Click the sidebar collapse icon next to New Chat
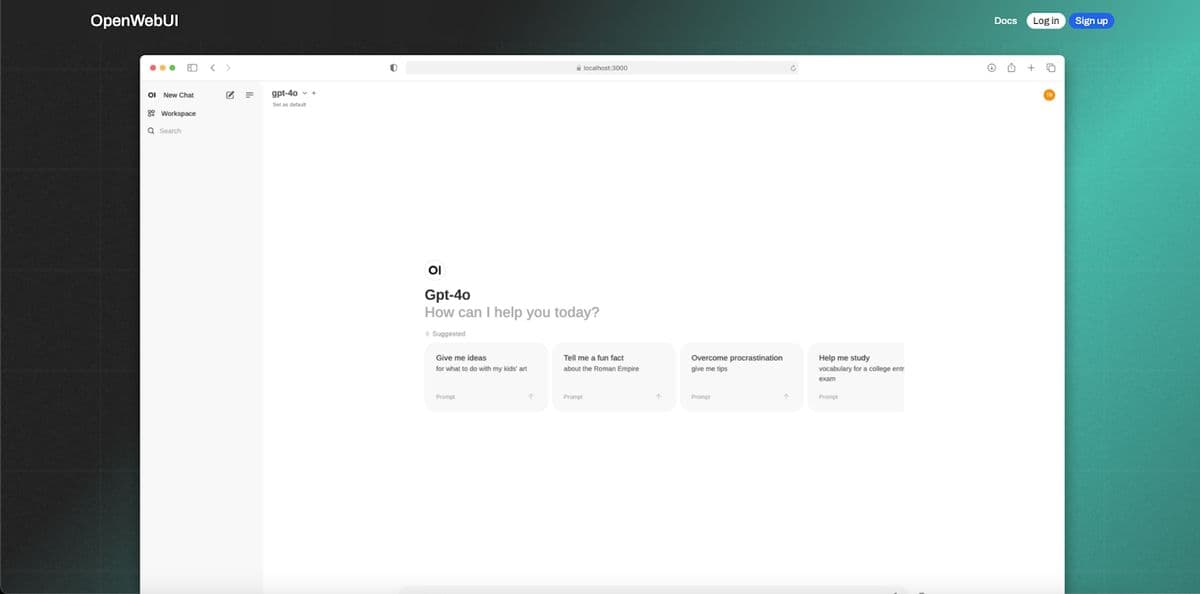 tap(249, 95)
